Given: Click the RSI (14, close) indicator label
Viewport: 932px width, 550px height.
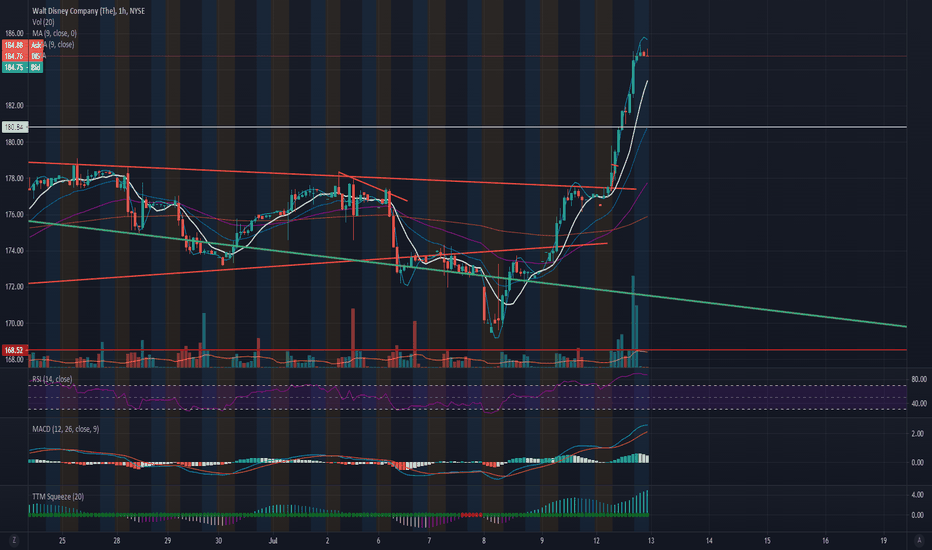Looking at the screenshot, I should coord(52,379).
